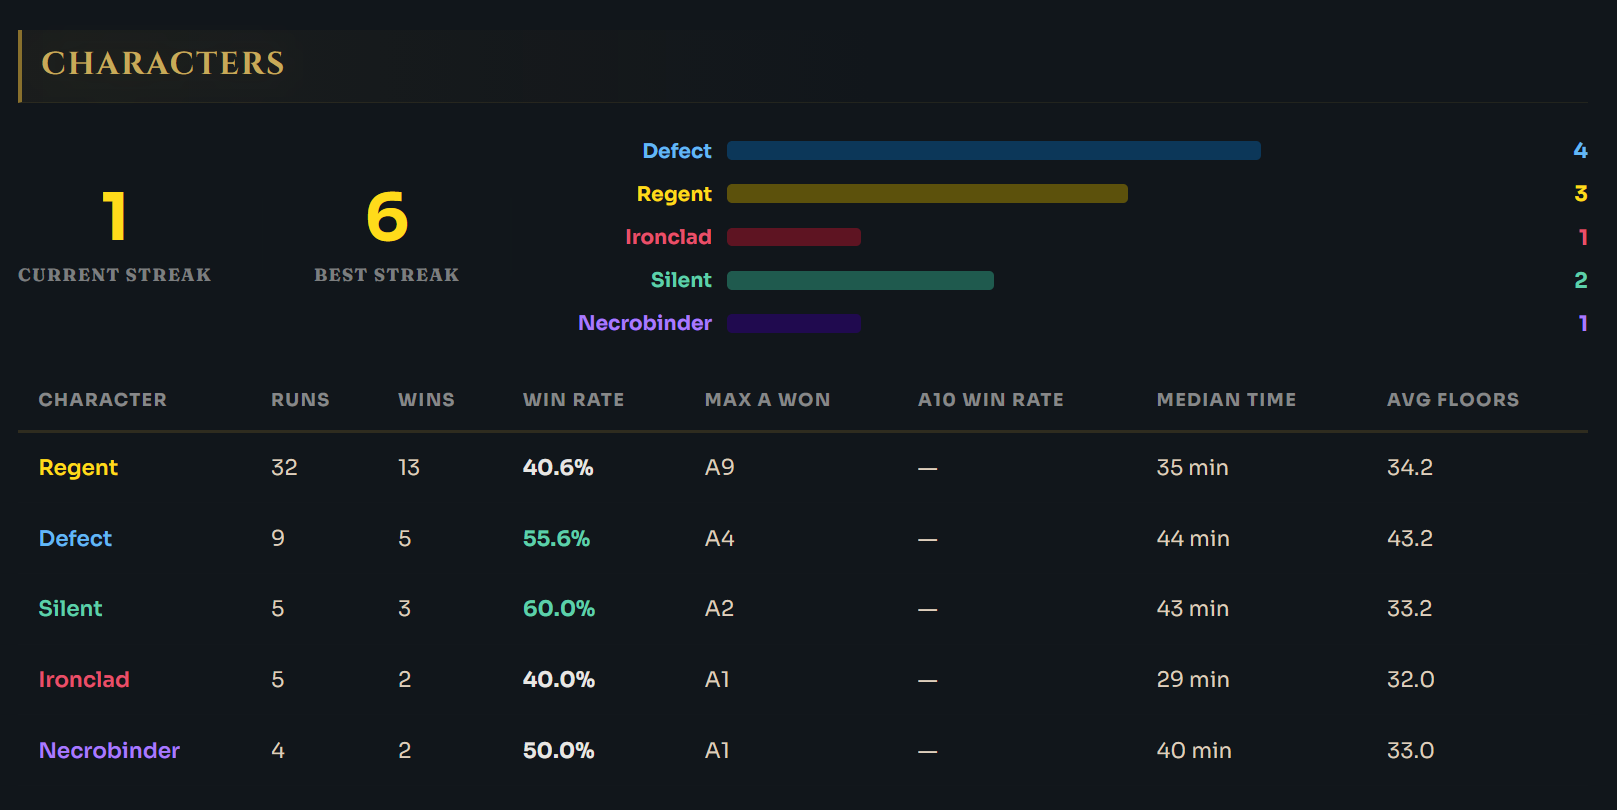Select Regent's win rate 40.6%
The height and width of the screenshot is (810, 1617).
click(x=558, y=468)
